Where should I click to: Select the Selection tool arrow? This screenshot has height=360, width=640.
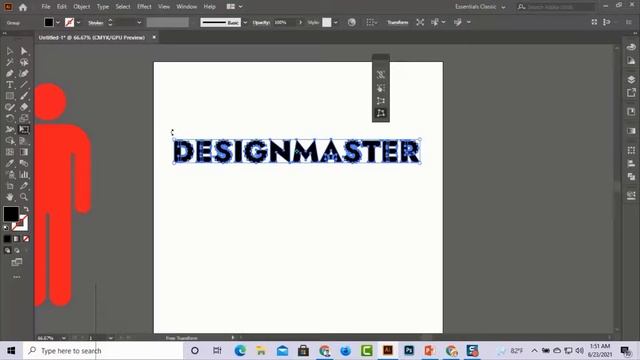click(x=9, y=51)
